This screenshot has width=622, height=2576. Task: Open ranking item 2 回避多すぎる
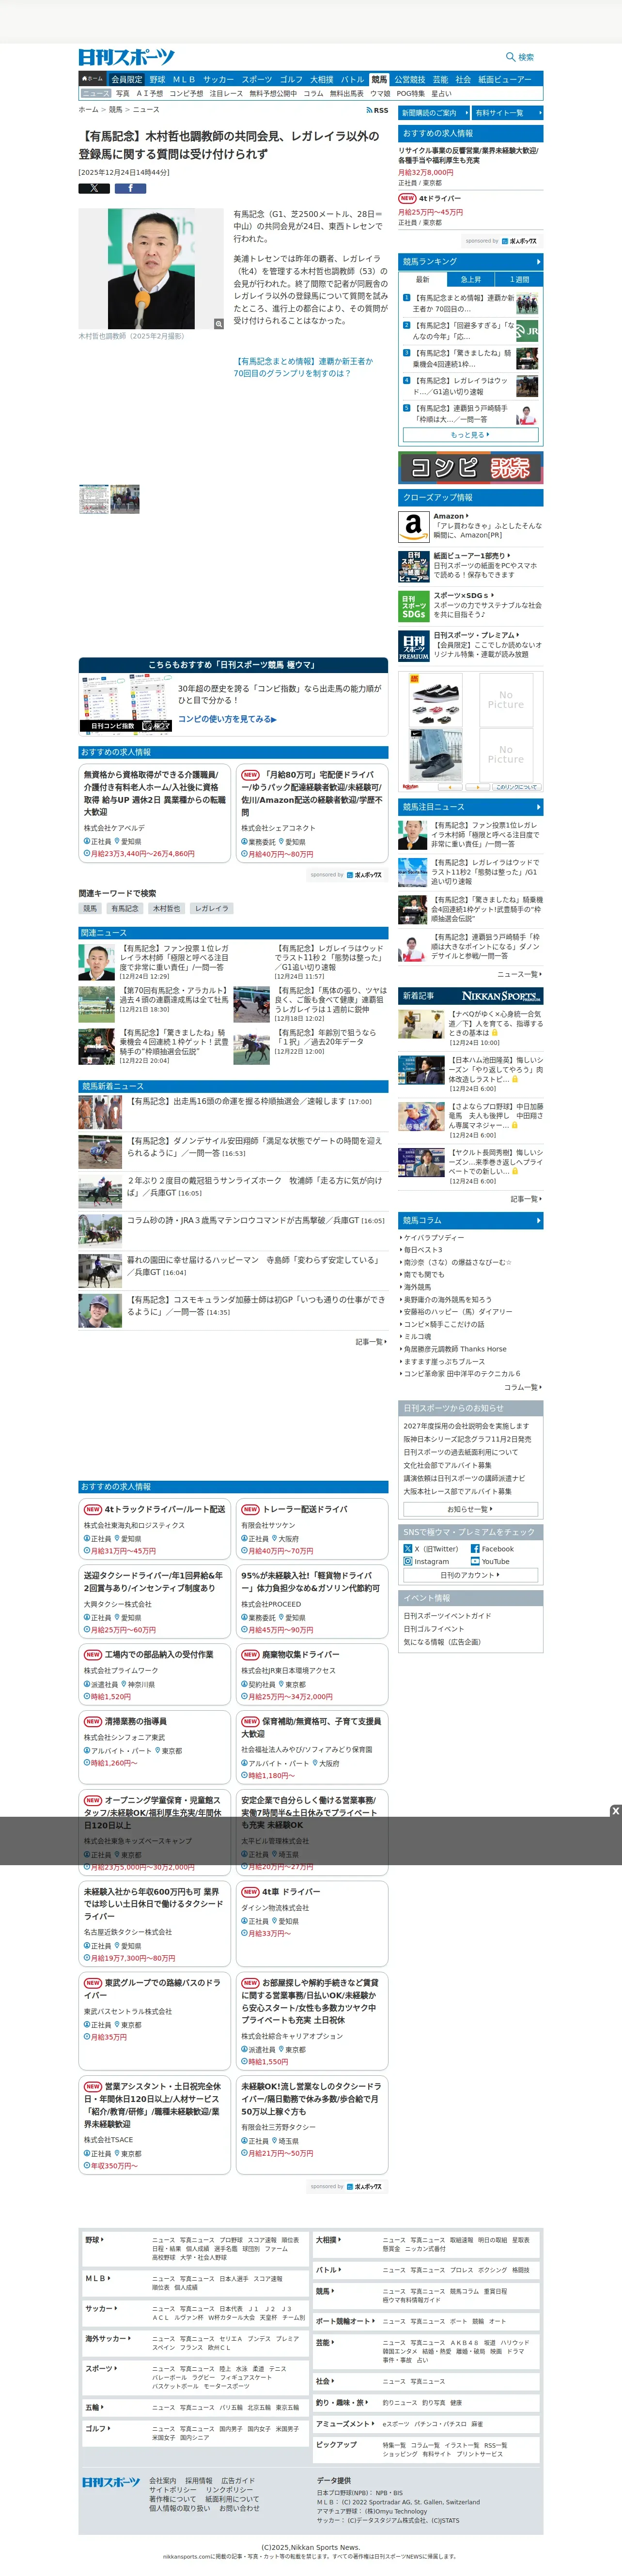click(x=463, y=330)
